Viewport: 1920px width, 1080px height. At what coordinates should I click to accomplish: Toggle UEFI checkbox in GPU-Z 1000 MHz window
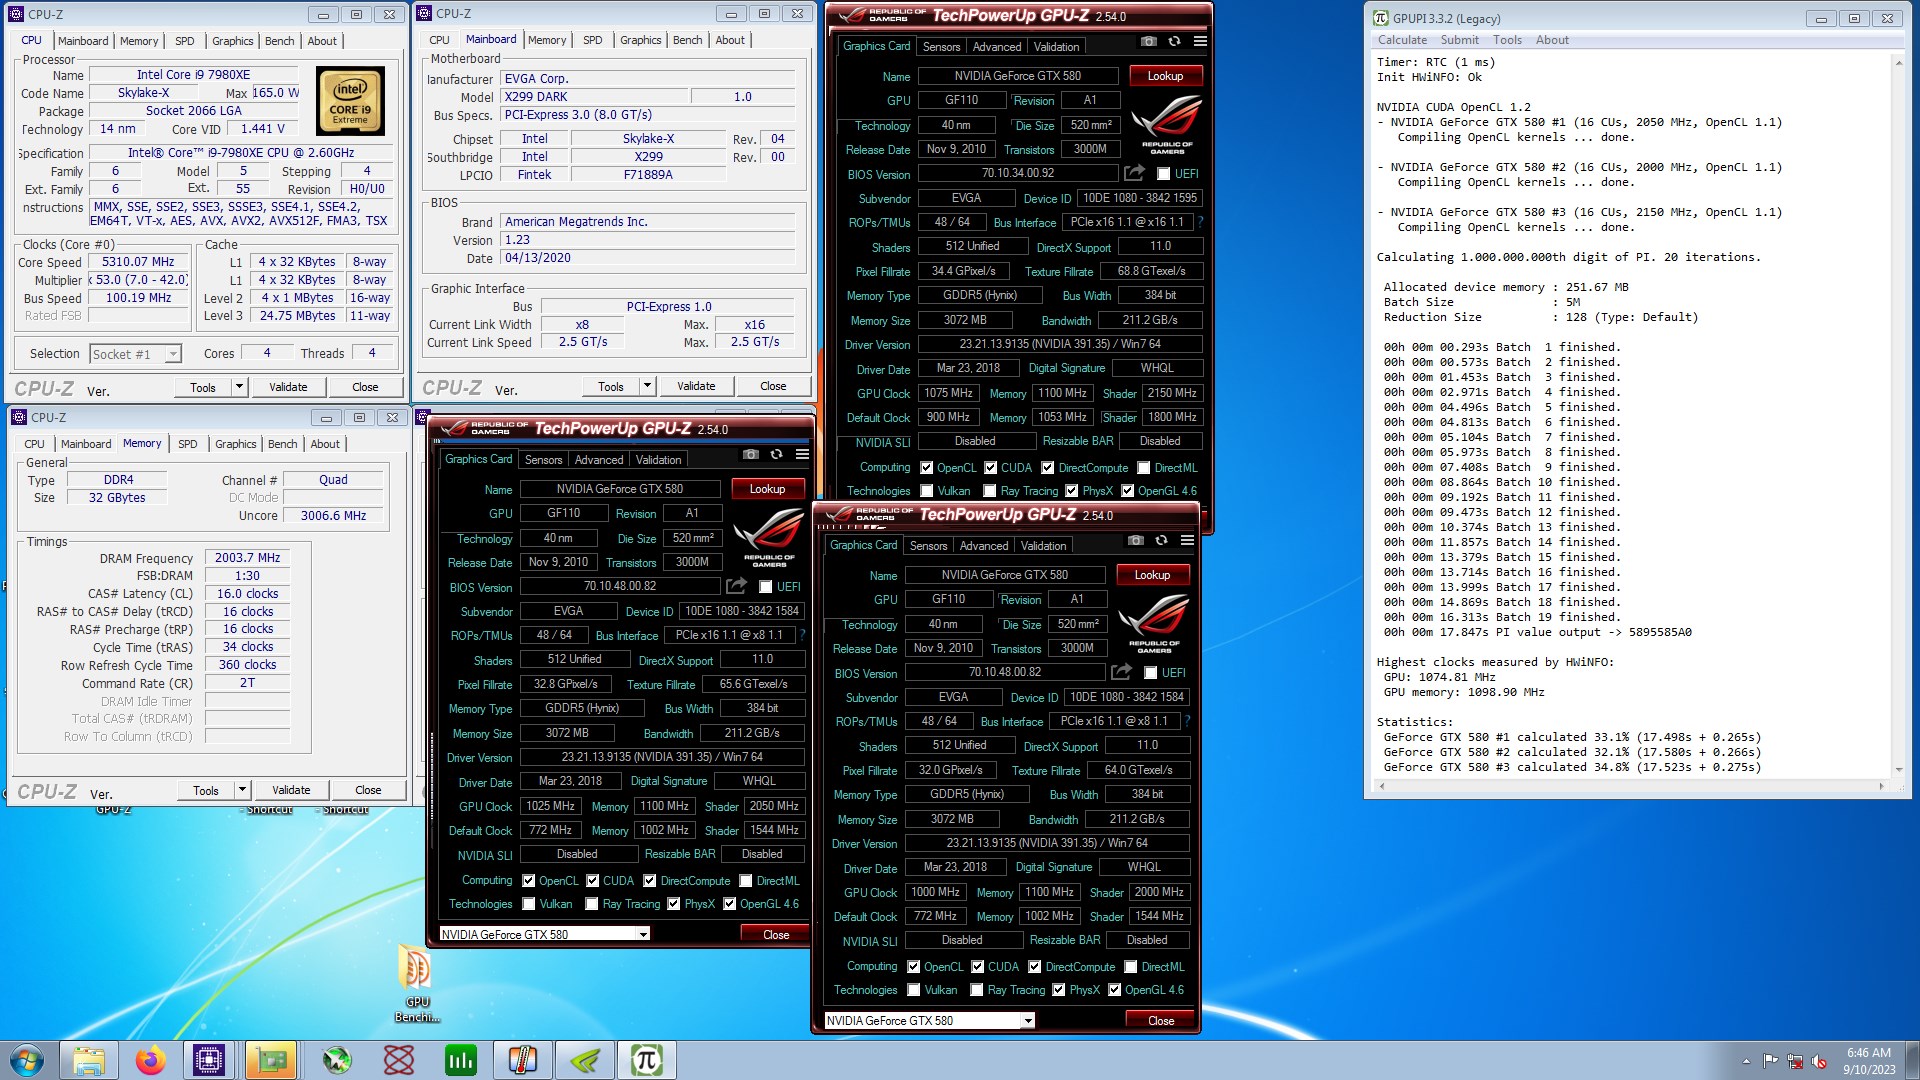tap(1151, 673)
